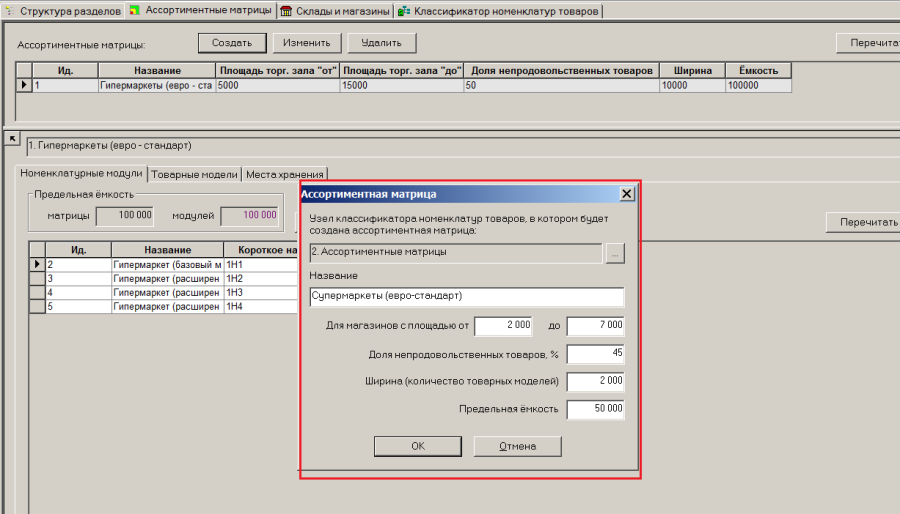
Task: Click the collapse arrow icon beside matrix title
Action: click(12, 139)
